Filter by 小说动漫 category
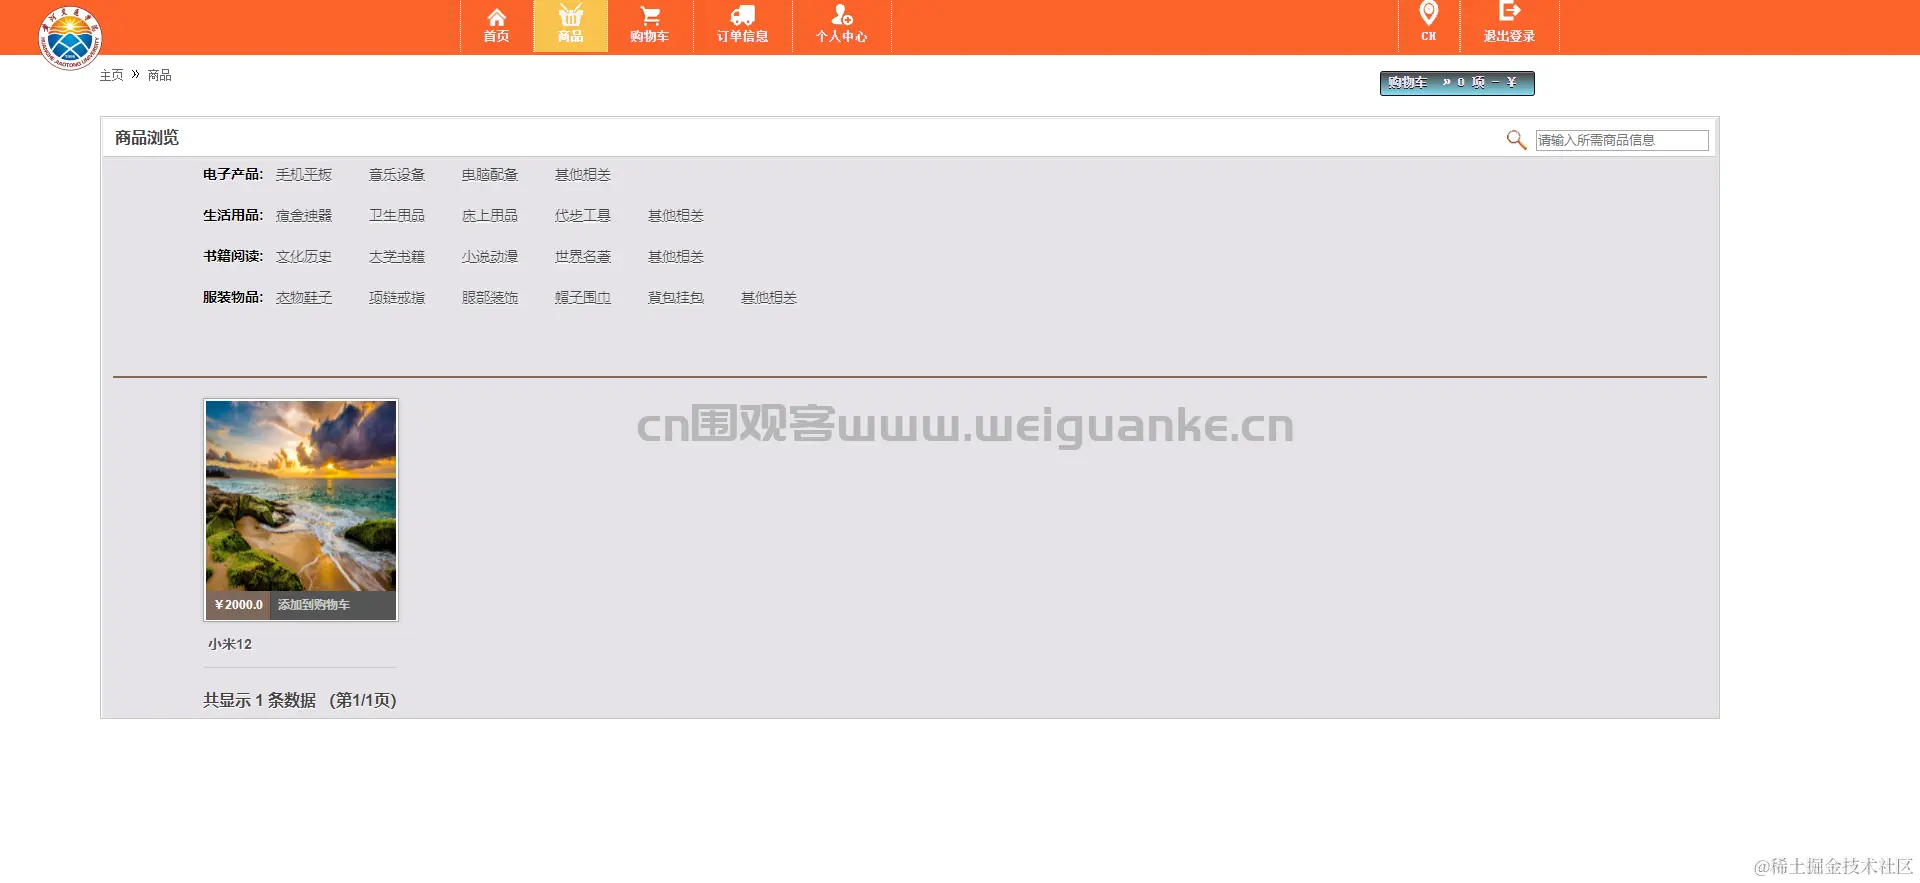The height and width of the screenshot is (883, 1920). tap(490, 257)
